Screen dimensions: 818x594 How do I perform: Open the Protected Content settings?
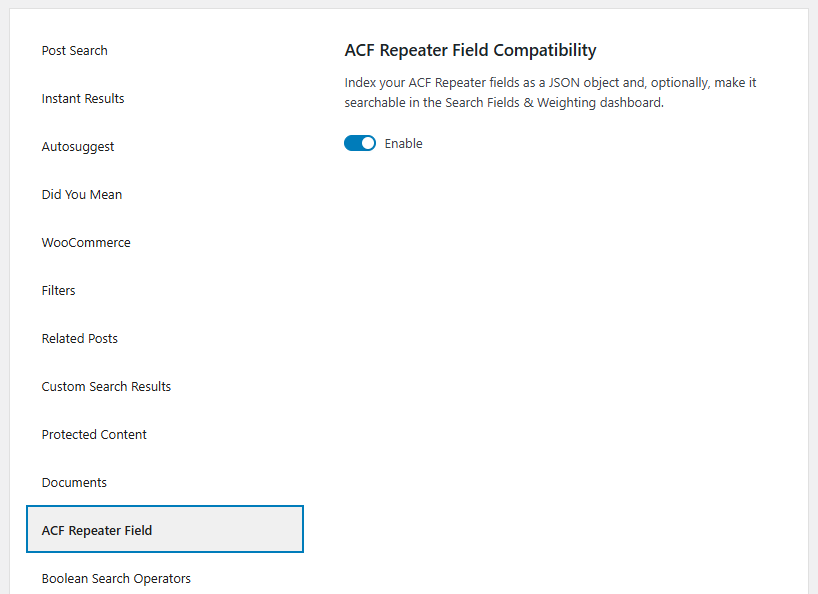tap(94, 434)
